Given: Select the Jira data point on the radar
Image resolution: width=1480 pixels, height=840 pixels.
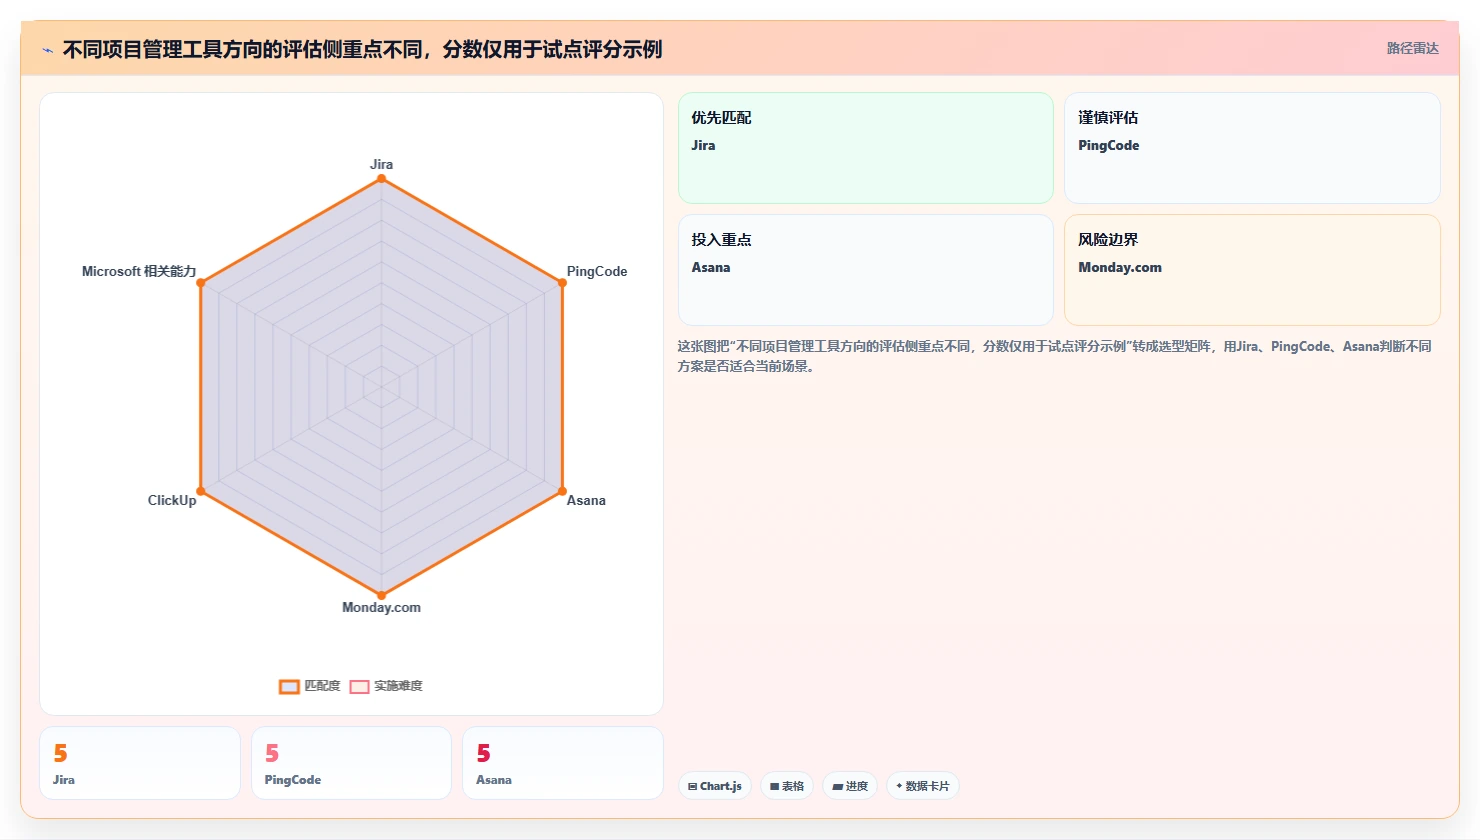Looking at the screenshot, I should pos(381,179).
